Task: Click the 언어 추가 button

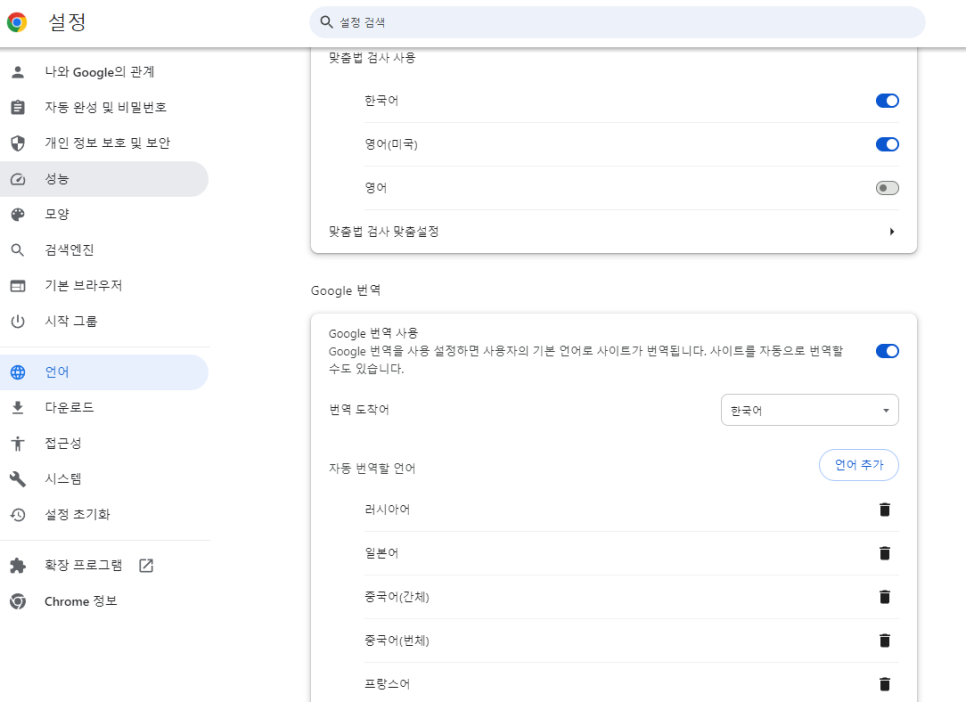Action: pyautogui.click(x=858, y=465)
